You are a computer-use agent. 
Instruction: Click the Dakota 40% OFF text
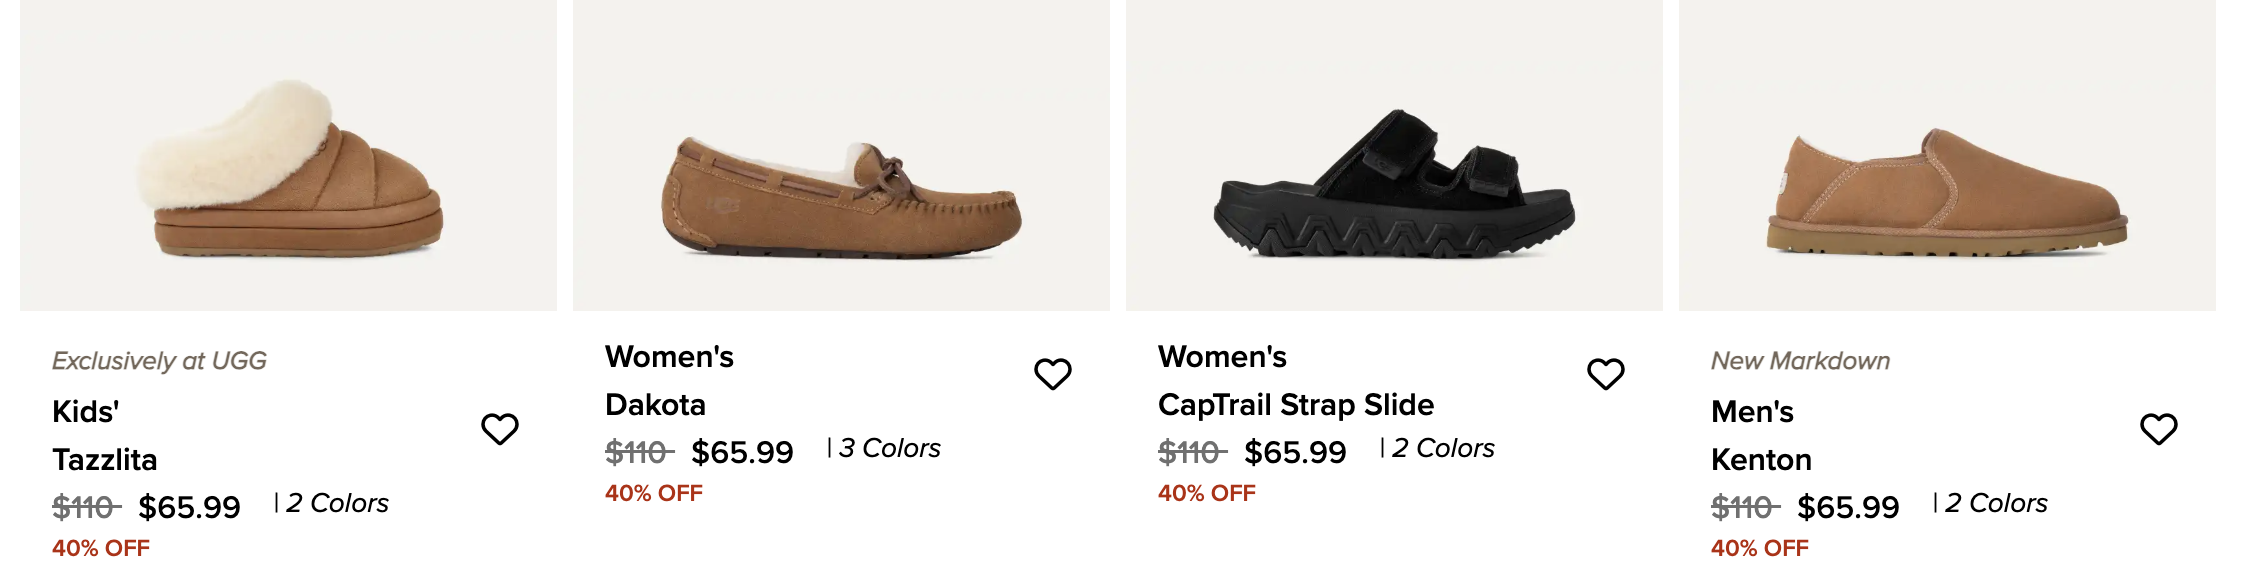click(x=654, y=493)
